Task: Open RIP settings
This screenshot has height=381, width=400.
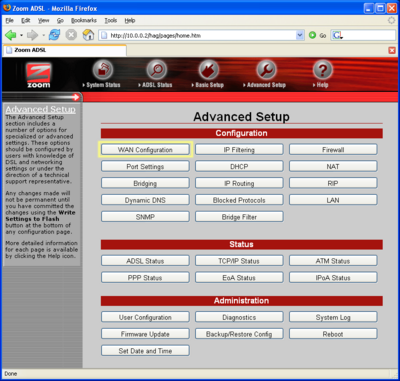Action: click(x=333, y=183)
